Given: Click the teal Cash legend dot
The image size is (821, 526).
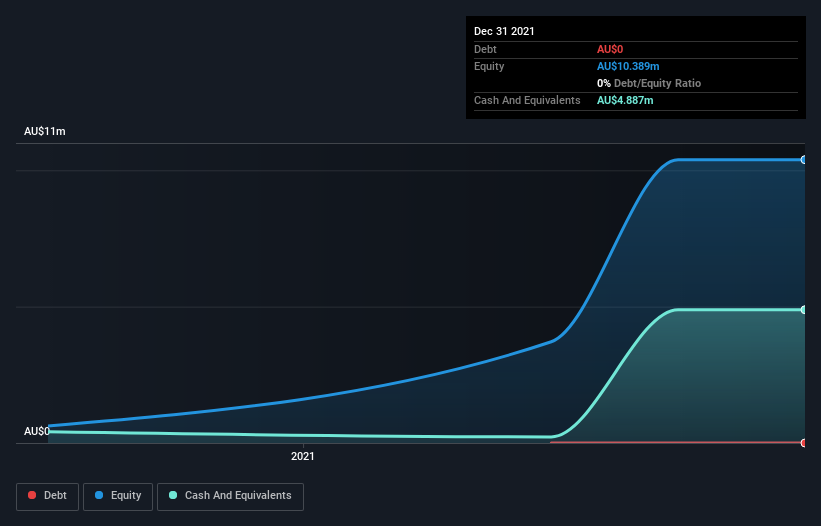Looking at the screenshot, I should point(173,495).
